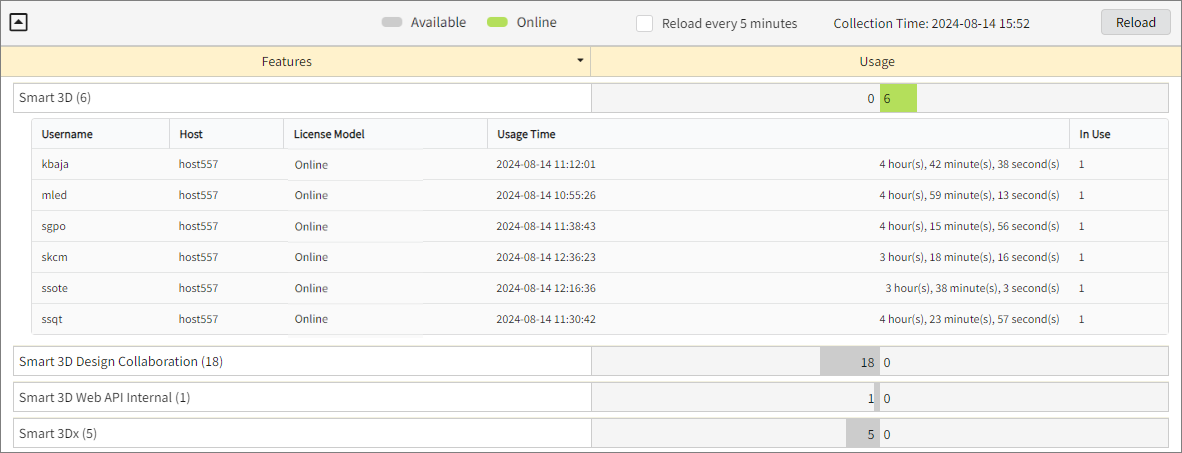1182x453 pixels.
Task: Click the gray Available bar showing 18
Action: tap(850, 362)
